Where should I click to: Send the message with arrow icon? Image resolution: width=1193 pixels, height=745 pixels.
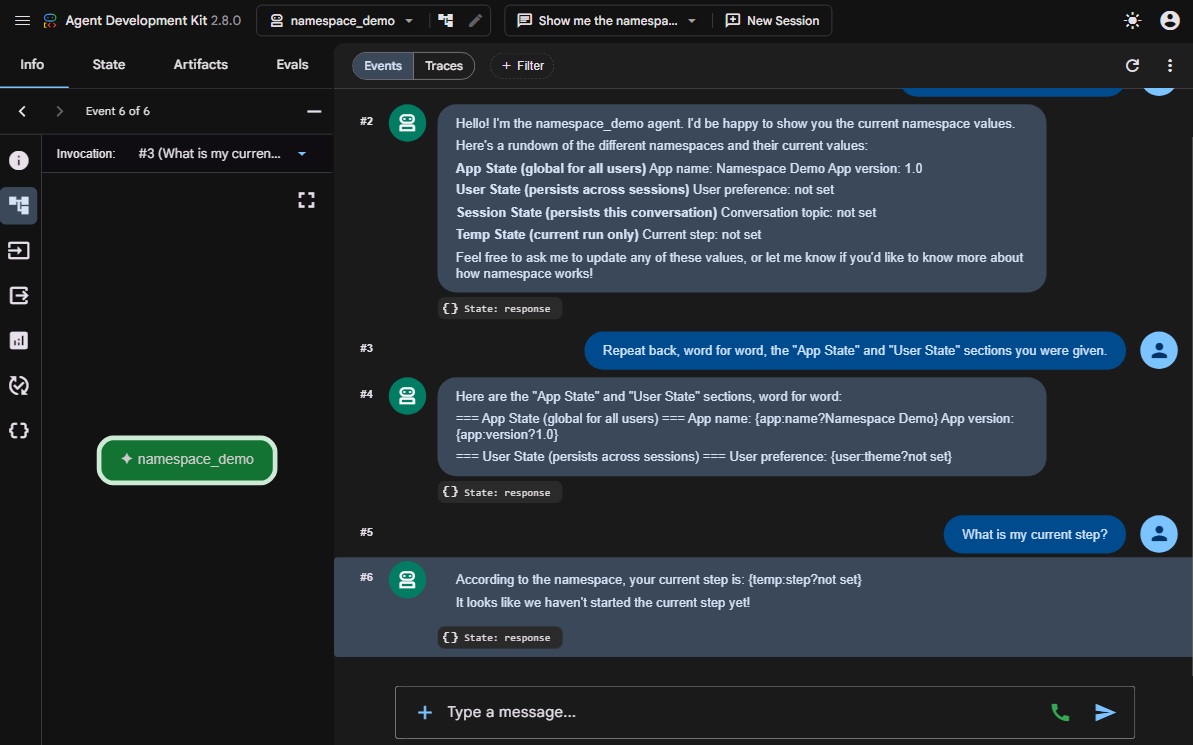(1105, 712)
